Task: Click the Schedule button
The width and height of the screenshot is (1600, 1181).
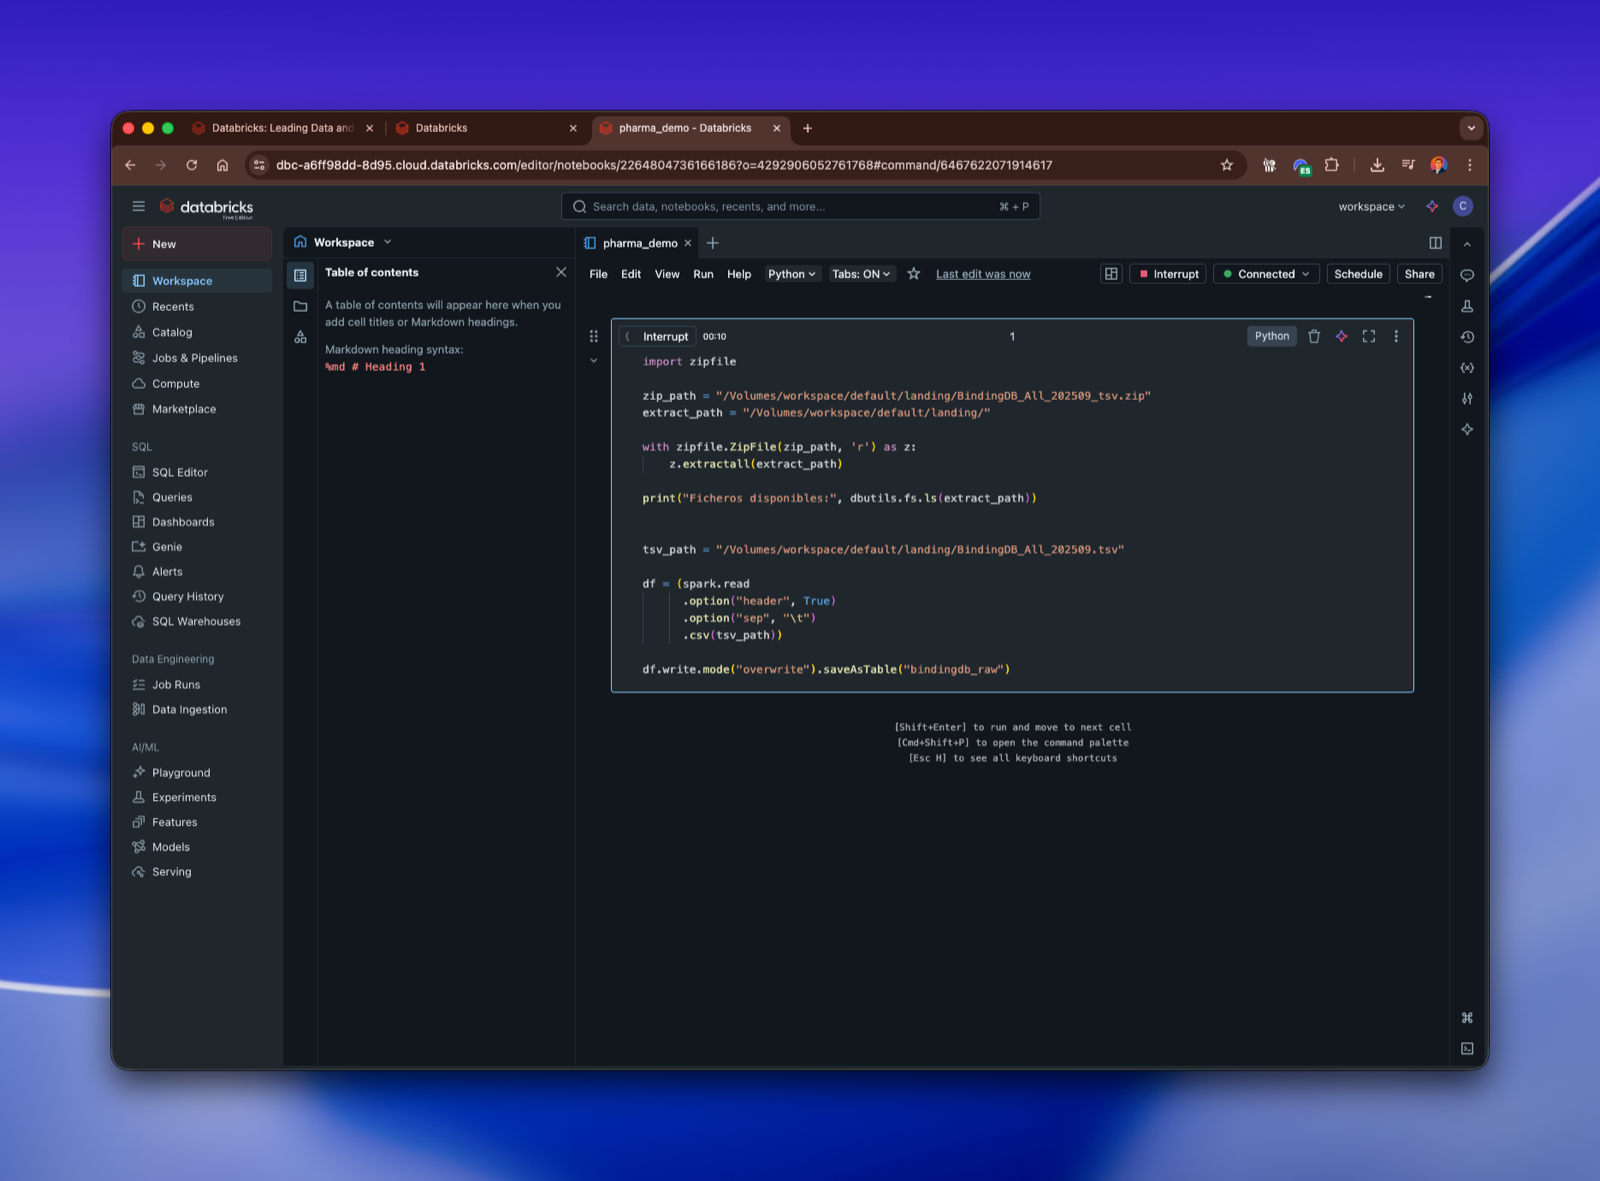Action: (1357, 273)
